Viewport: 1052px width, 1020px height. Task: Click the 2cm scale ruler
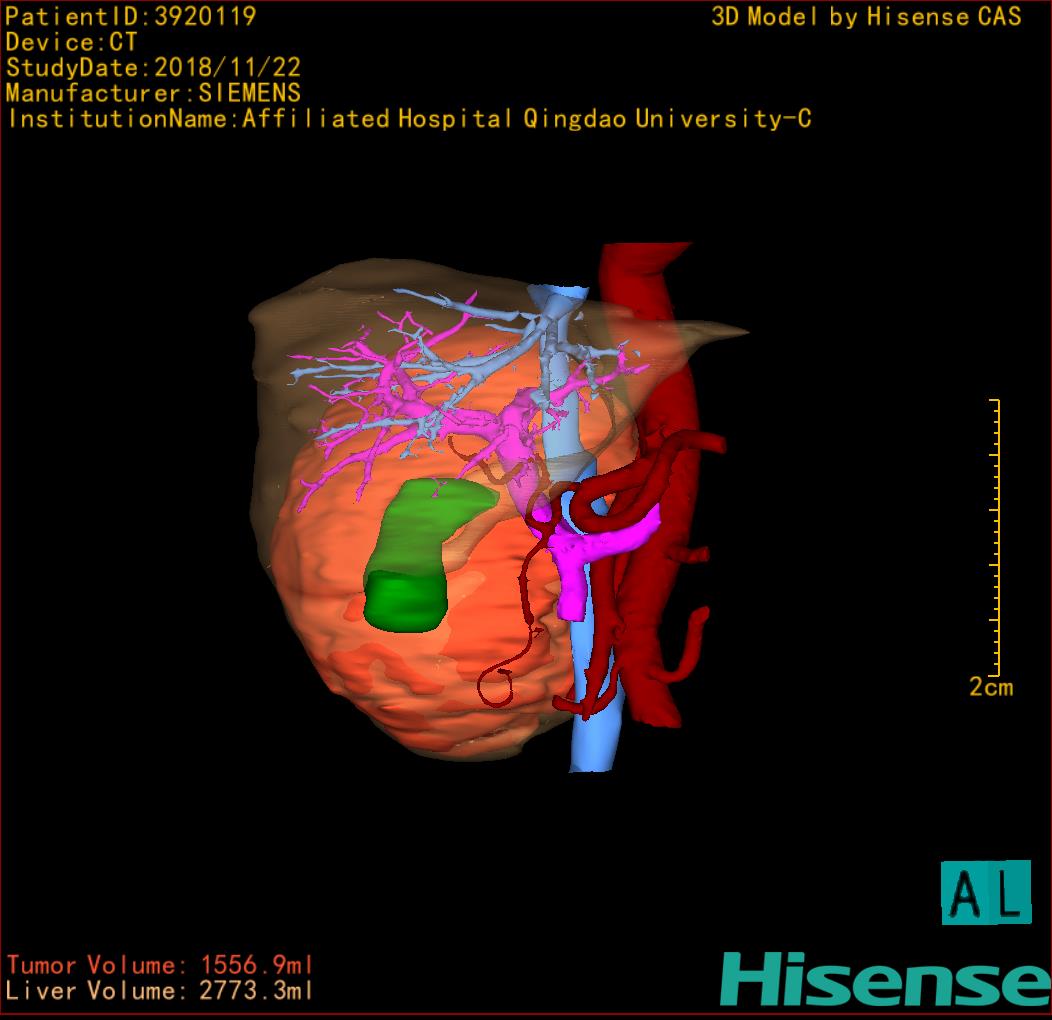[995, 537]
